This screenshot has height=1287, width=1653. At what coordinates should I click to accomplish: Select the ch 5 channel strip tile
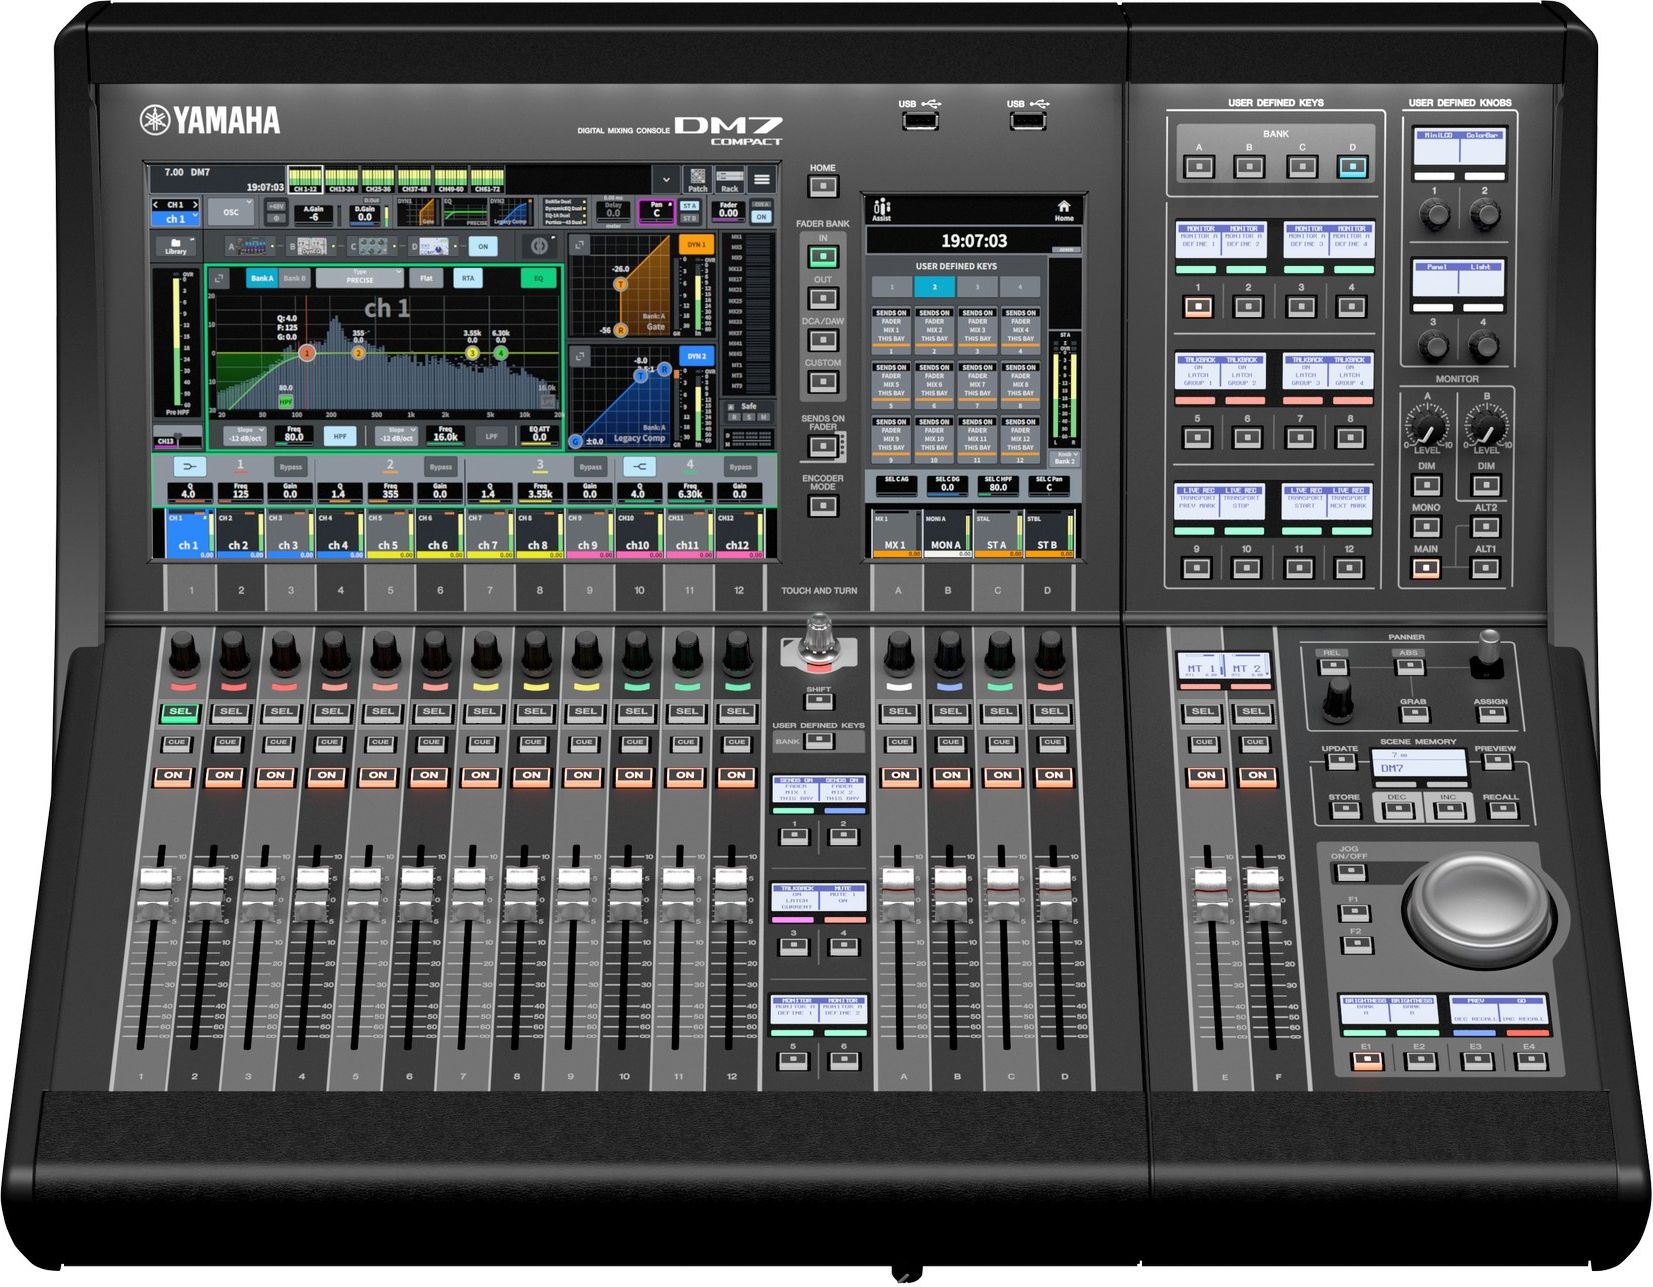coord(389,534)
